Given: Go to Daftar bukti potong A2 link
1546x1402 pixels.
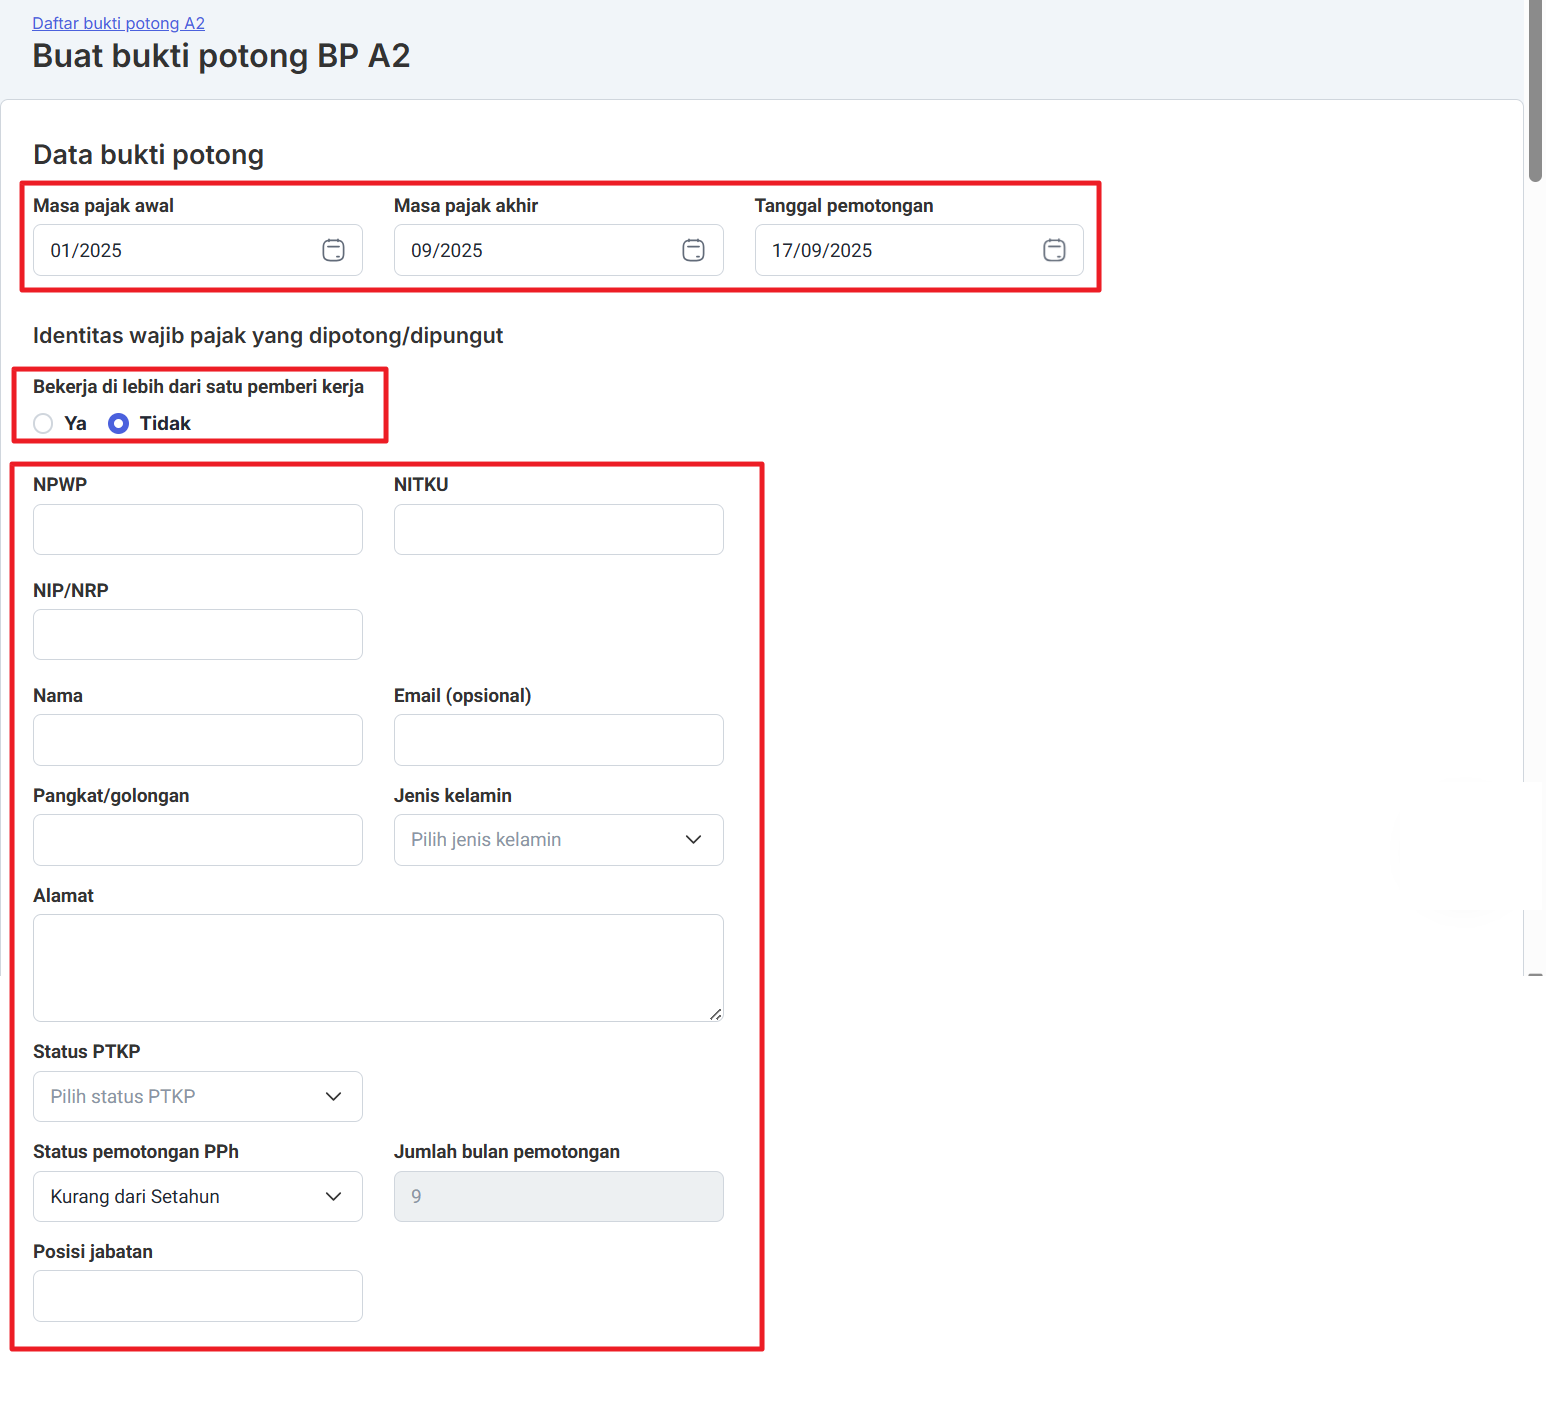Looking at the screenshot, I should [118, 23].
